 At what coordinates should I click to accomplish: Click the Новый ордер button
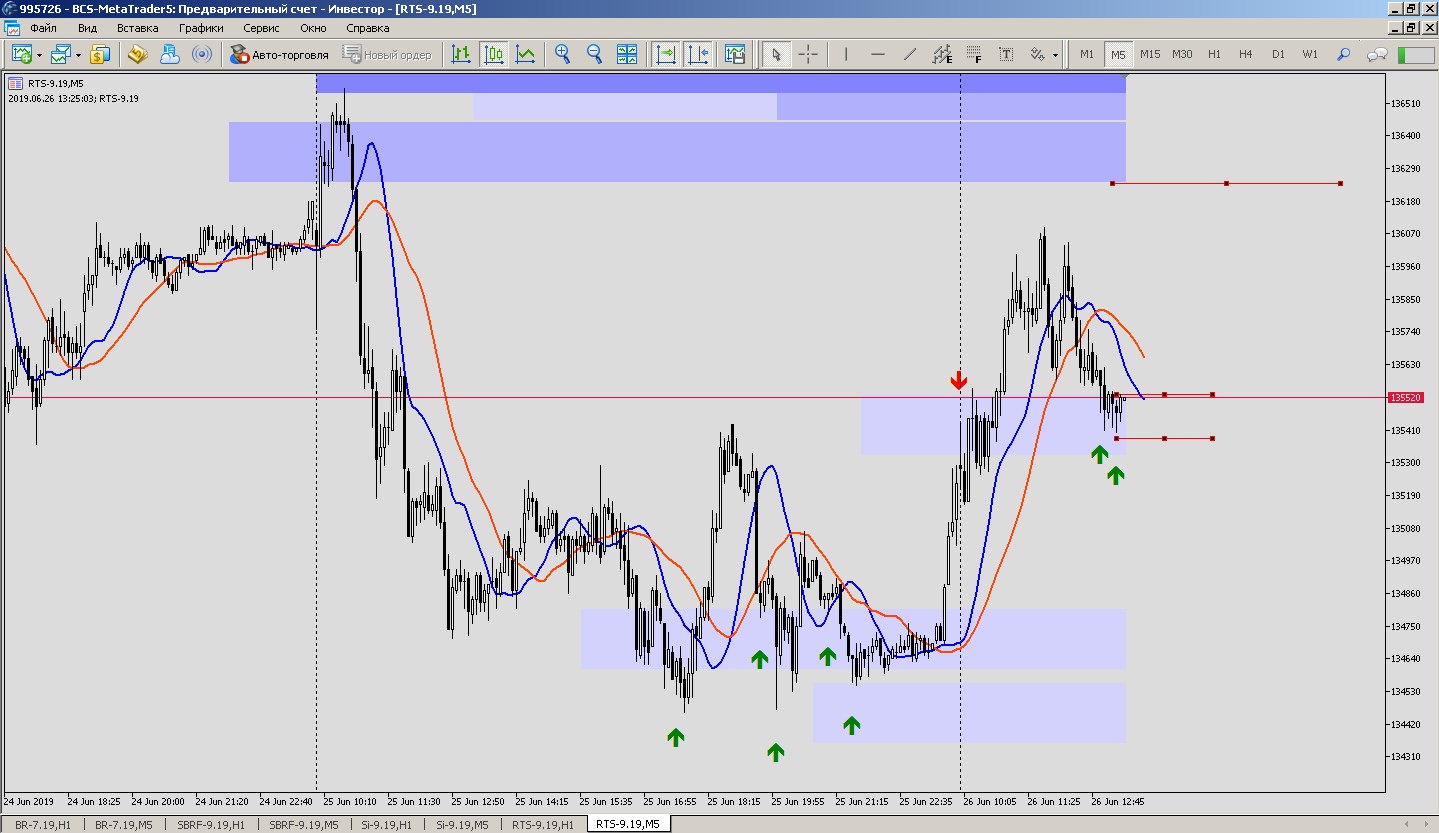388,54
